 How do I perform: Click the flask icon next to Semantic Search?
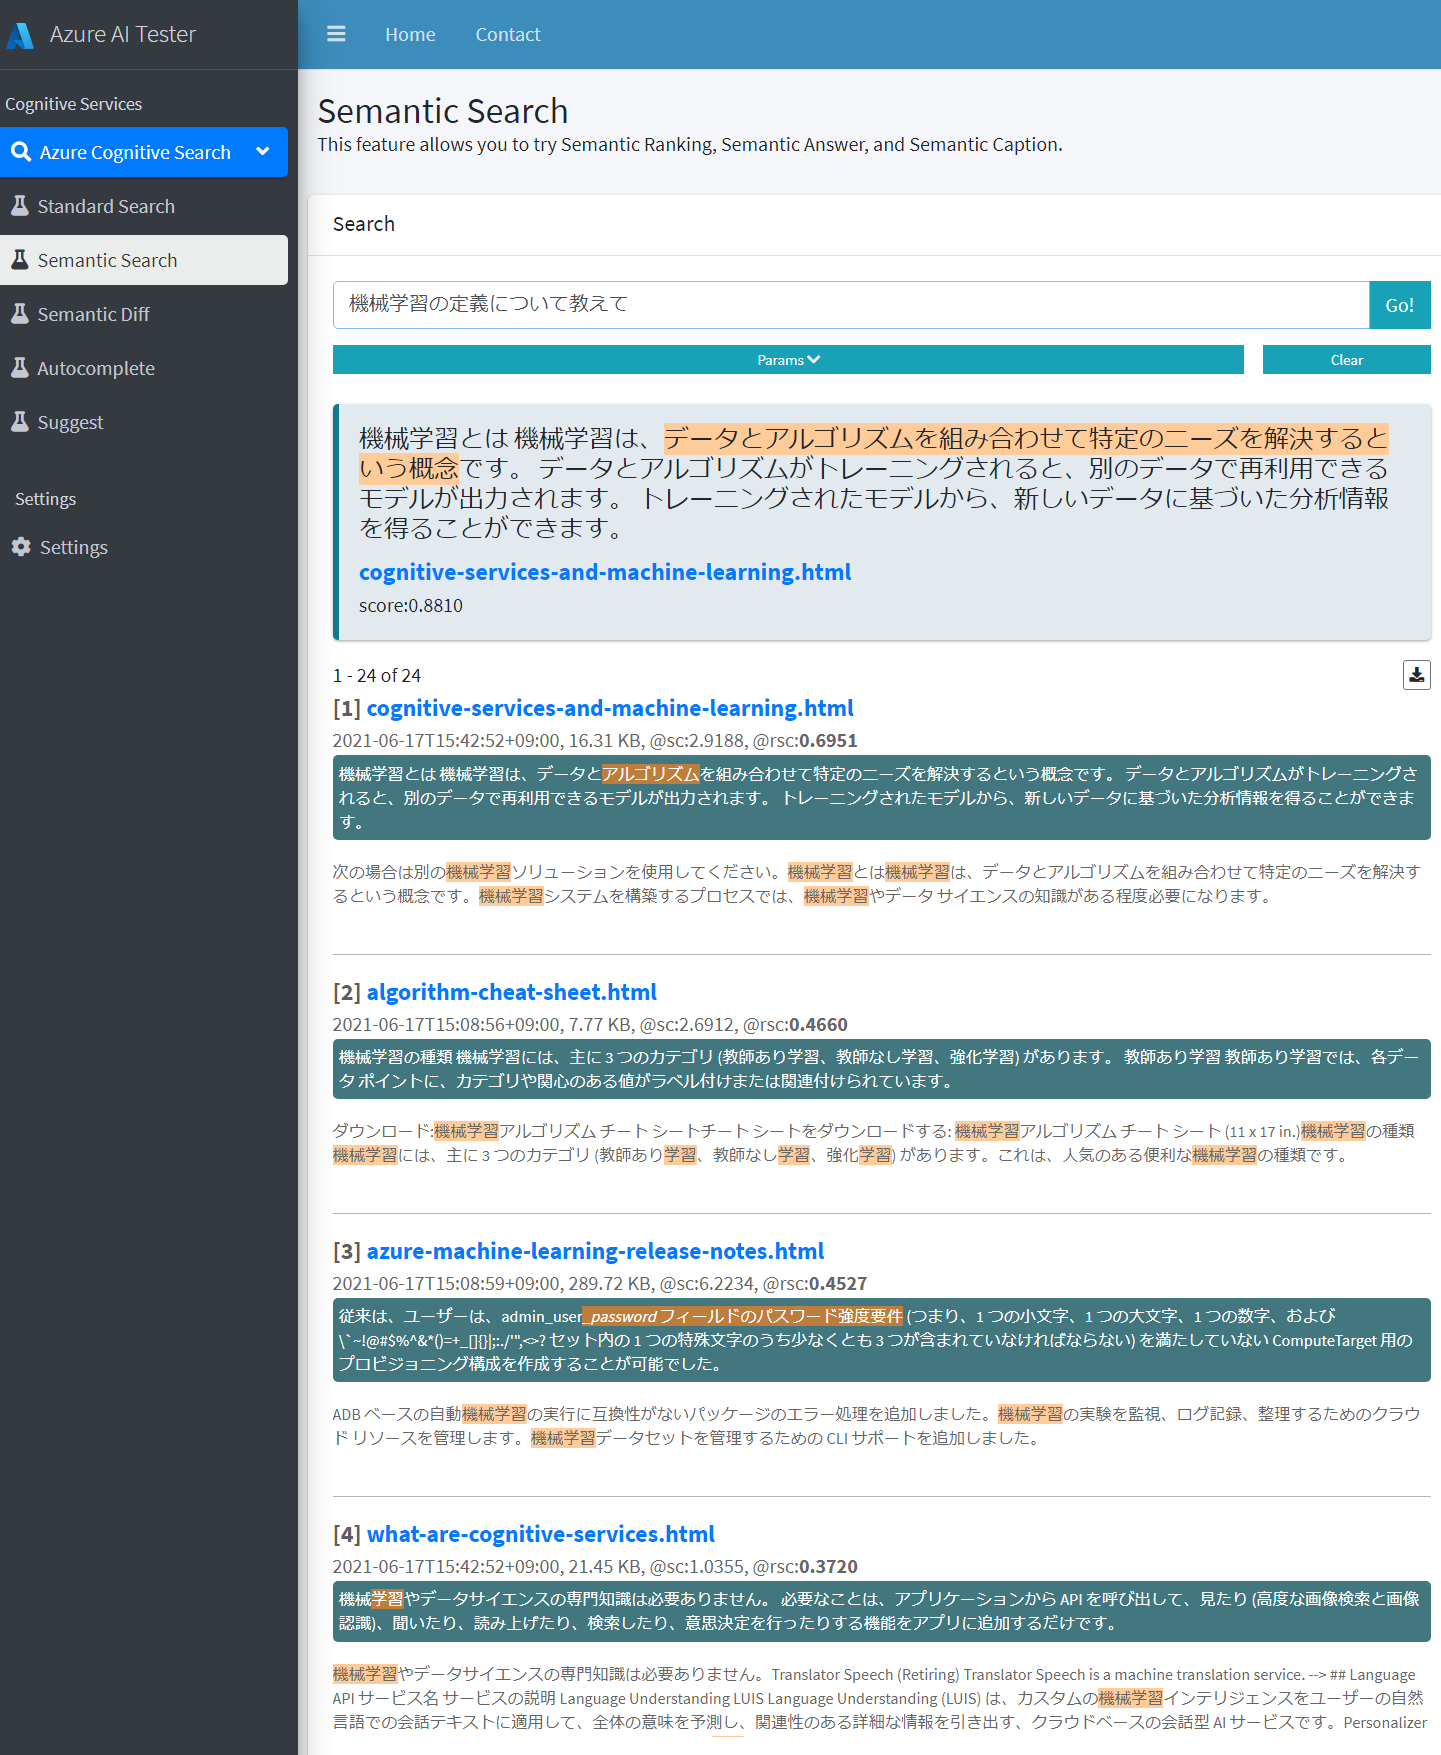pos(20,260)
